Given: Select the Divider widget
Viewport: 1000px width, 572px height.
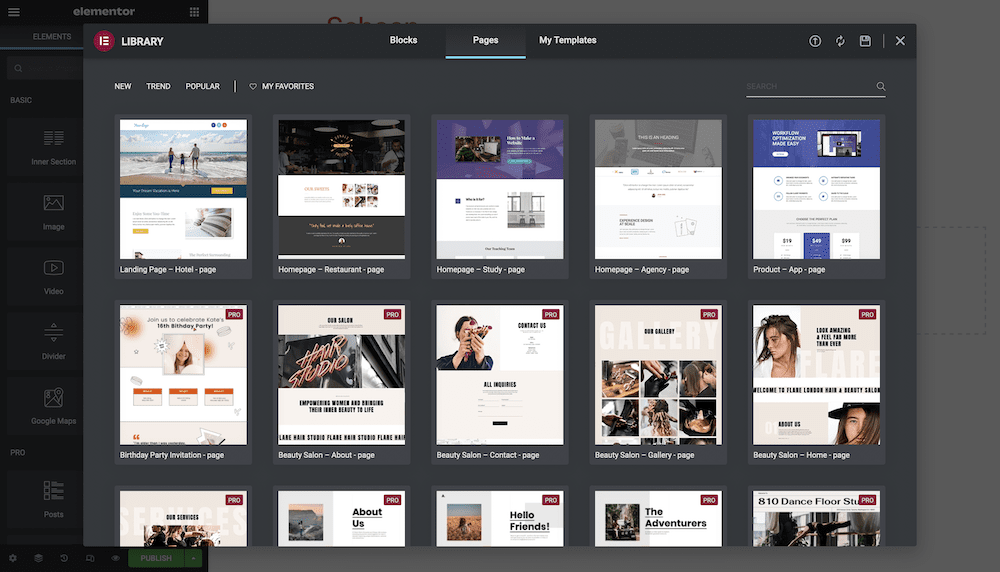Looking at the screenshot, I should (x=54, y=342).
